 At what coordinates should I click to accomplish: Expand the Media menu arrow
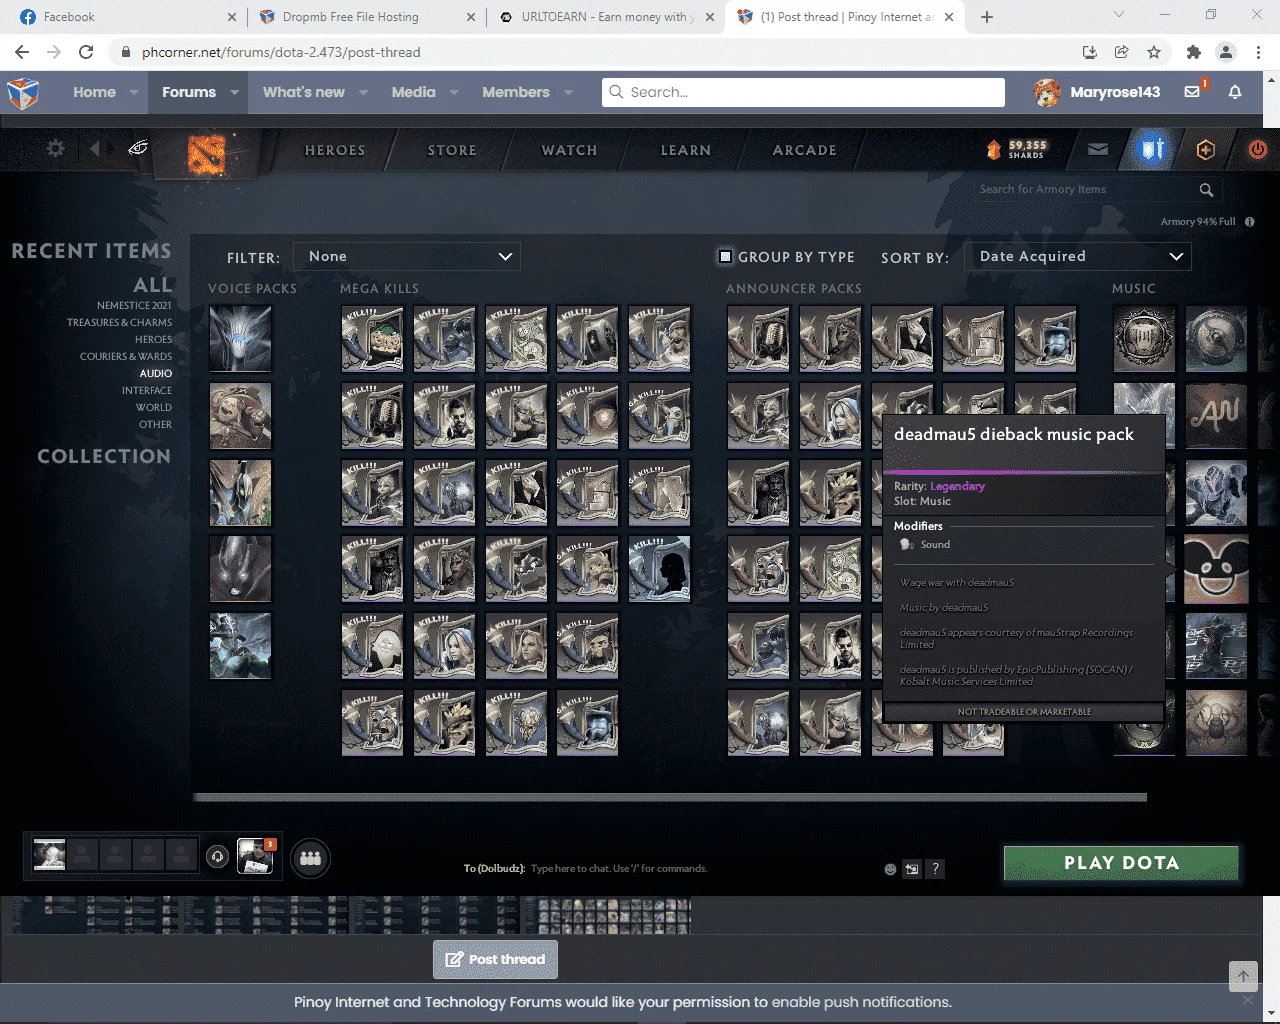click(454, 92)
